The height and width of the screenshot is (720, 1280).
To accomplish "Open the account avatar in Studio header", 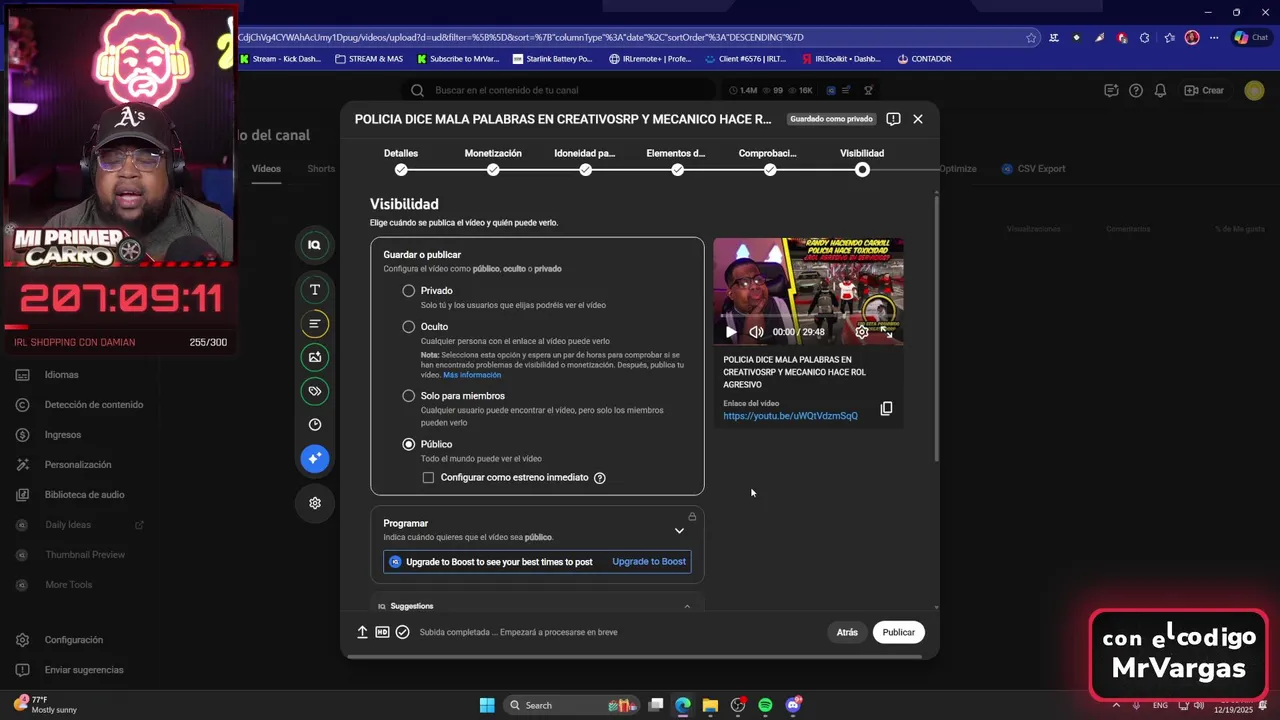I will pyautogui.click(x=1254, y=90).
